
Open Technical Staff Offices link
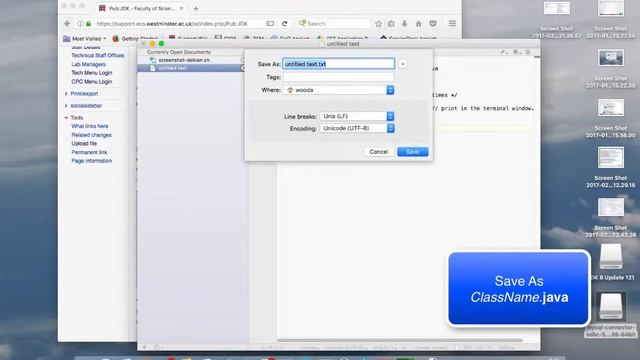98,56
